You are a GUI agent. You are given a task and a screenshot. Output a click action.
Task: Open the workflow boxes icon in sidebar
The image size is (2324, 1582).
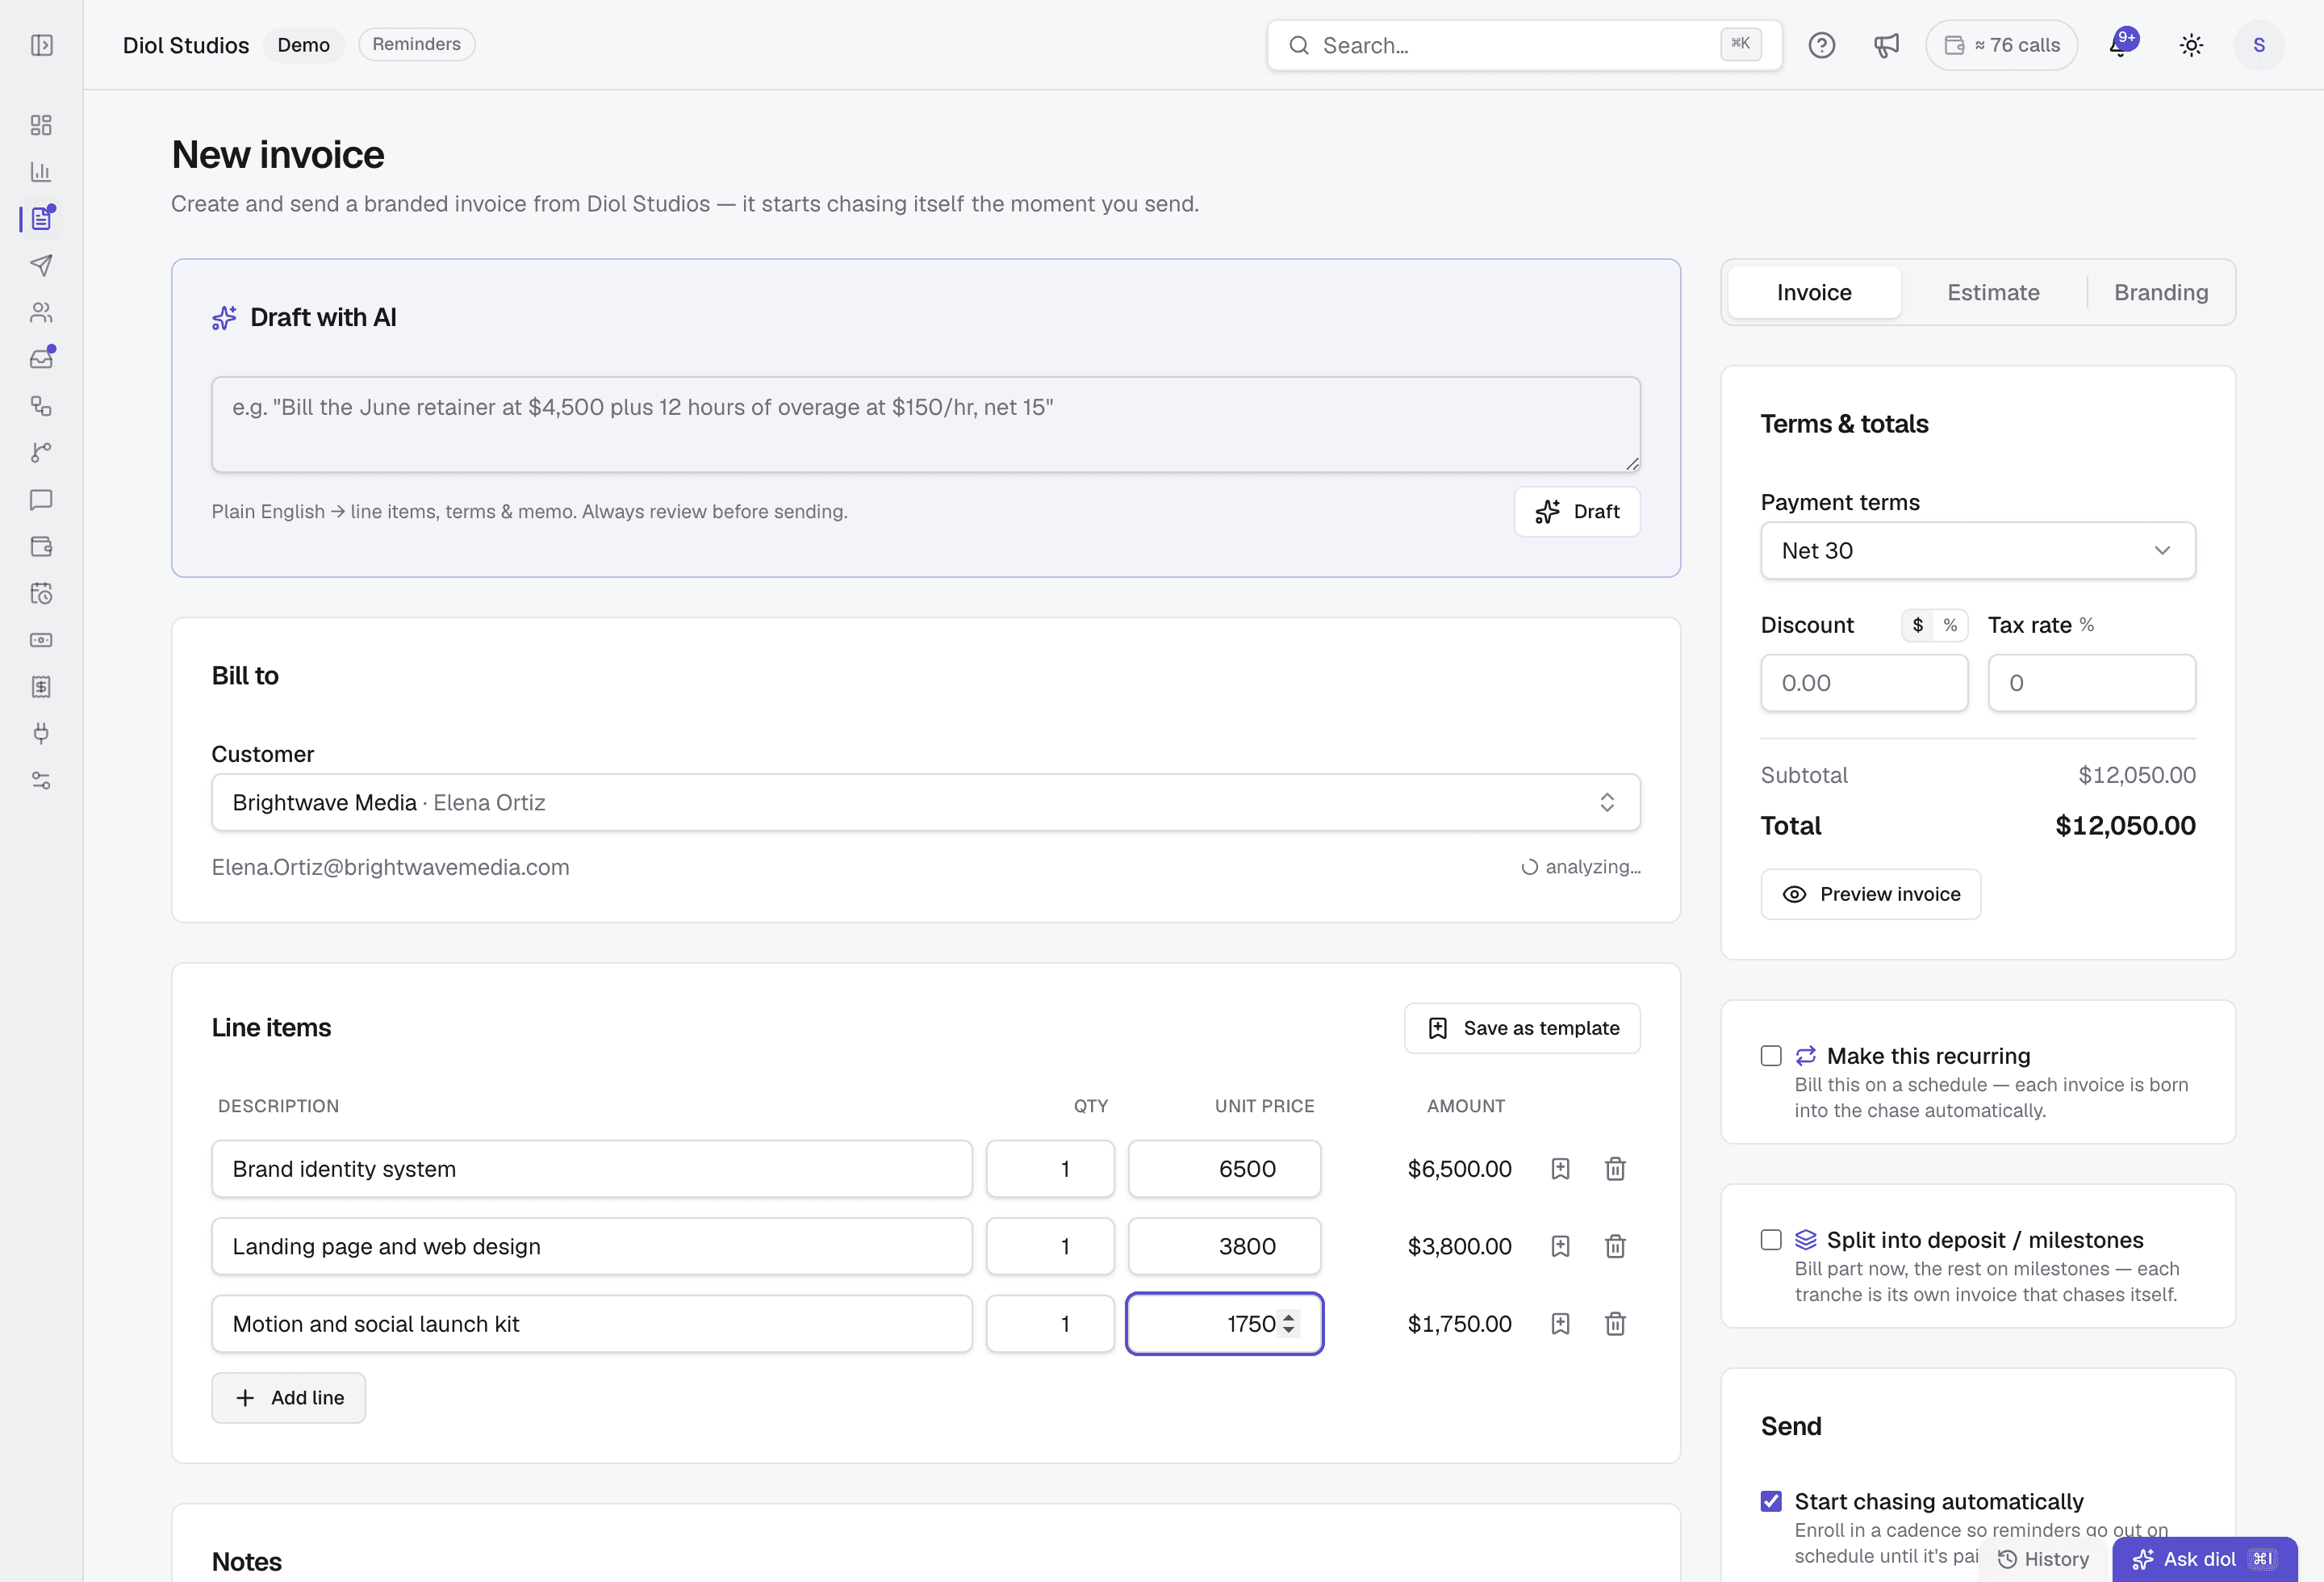(x=41, y=406)
